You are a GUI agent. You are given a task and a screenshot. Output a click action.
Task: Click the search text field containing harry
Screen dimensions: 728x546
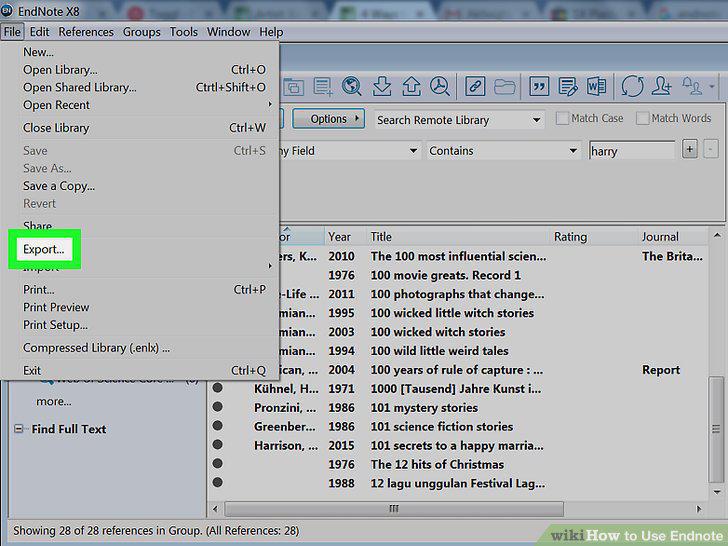[x=632, y=150]
